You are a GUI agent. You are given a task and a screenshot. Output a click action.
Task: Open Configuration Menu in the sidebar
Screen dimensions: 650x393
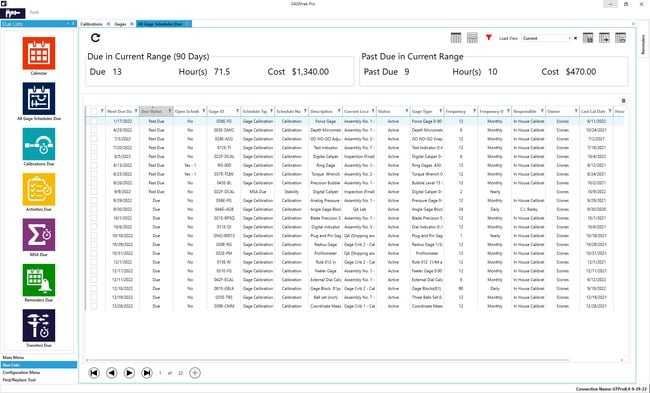39,372
